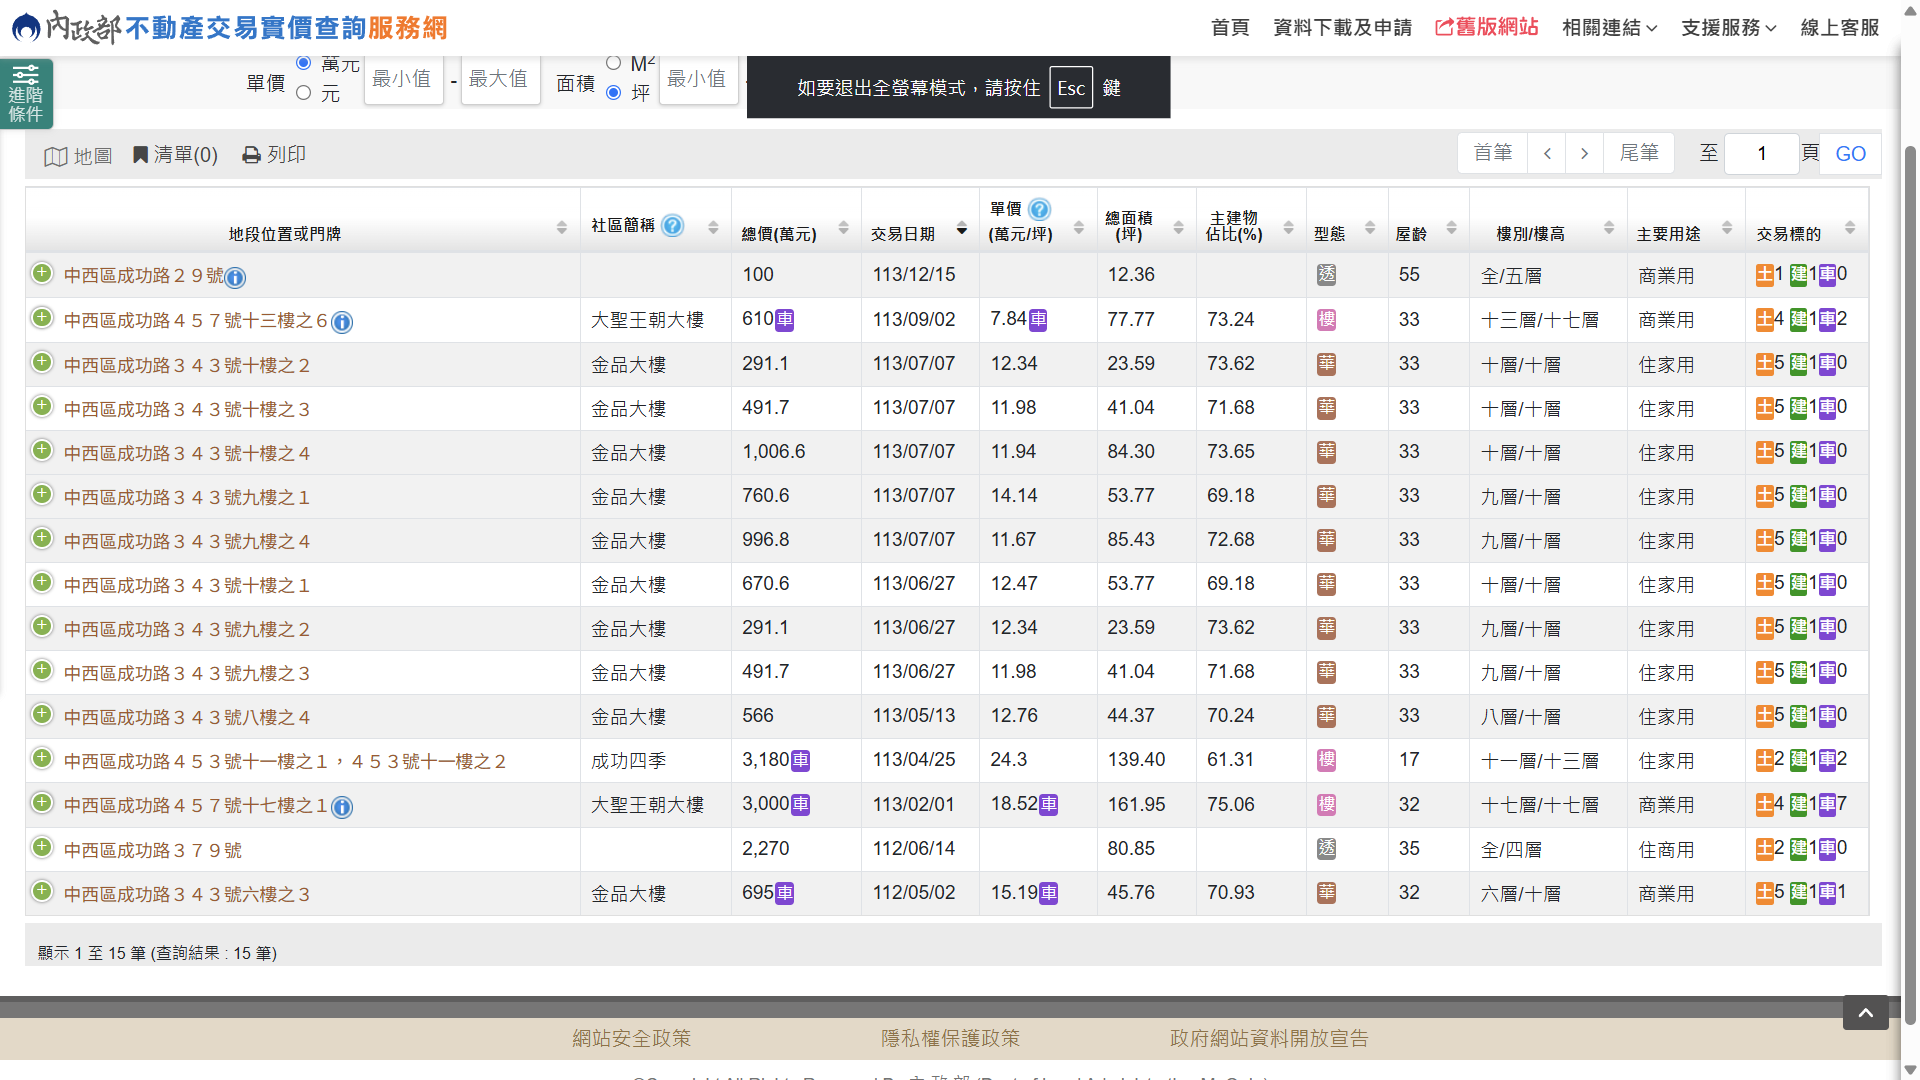Expand row details for 成功路３７９號

[42, 848]
